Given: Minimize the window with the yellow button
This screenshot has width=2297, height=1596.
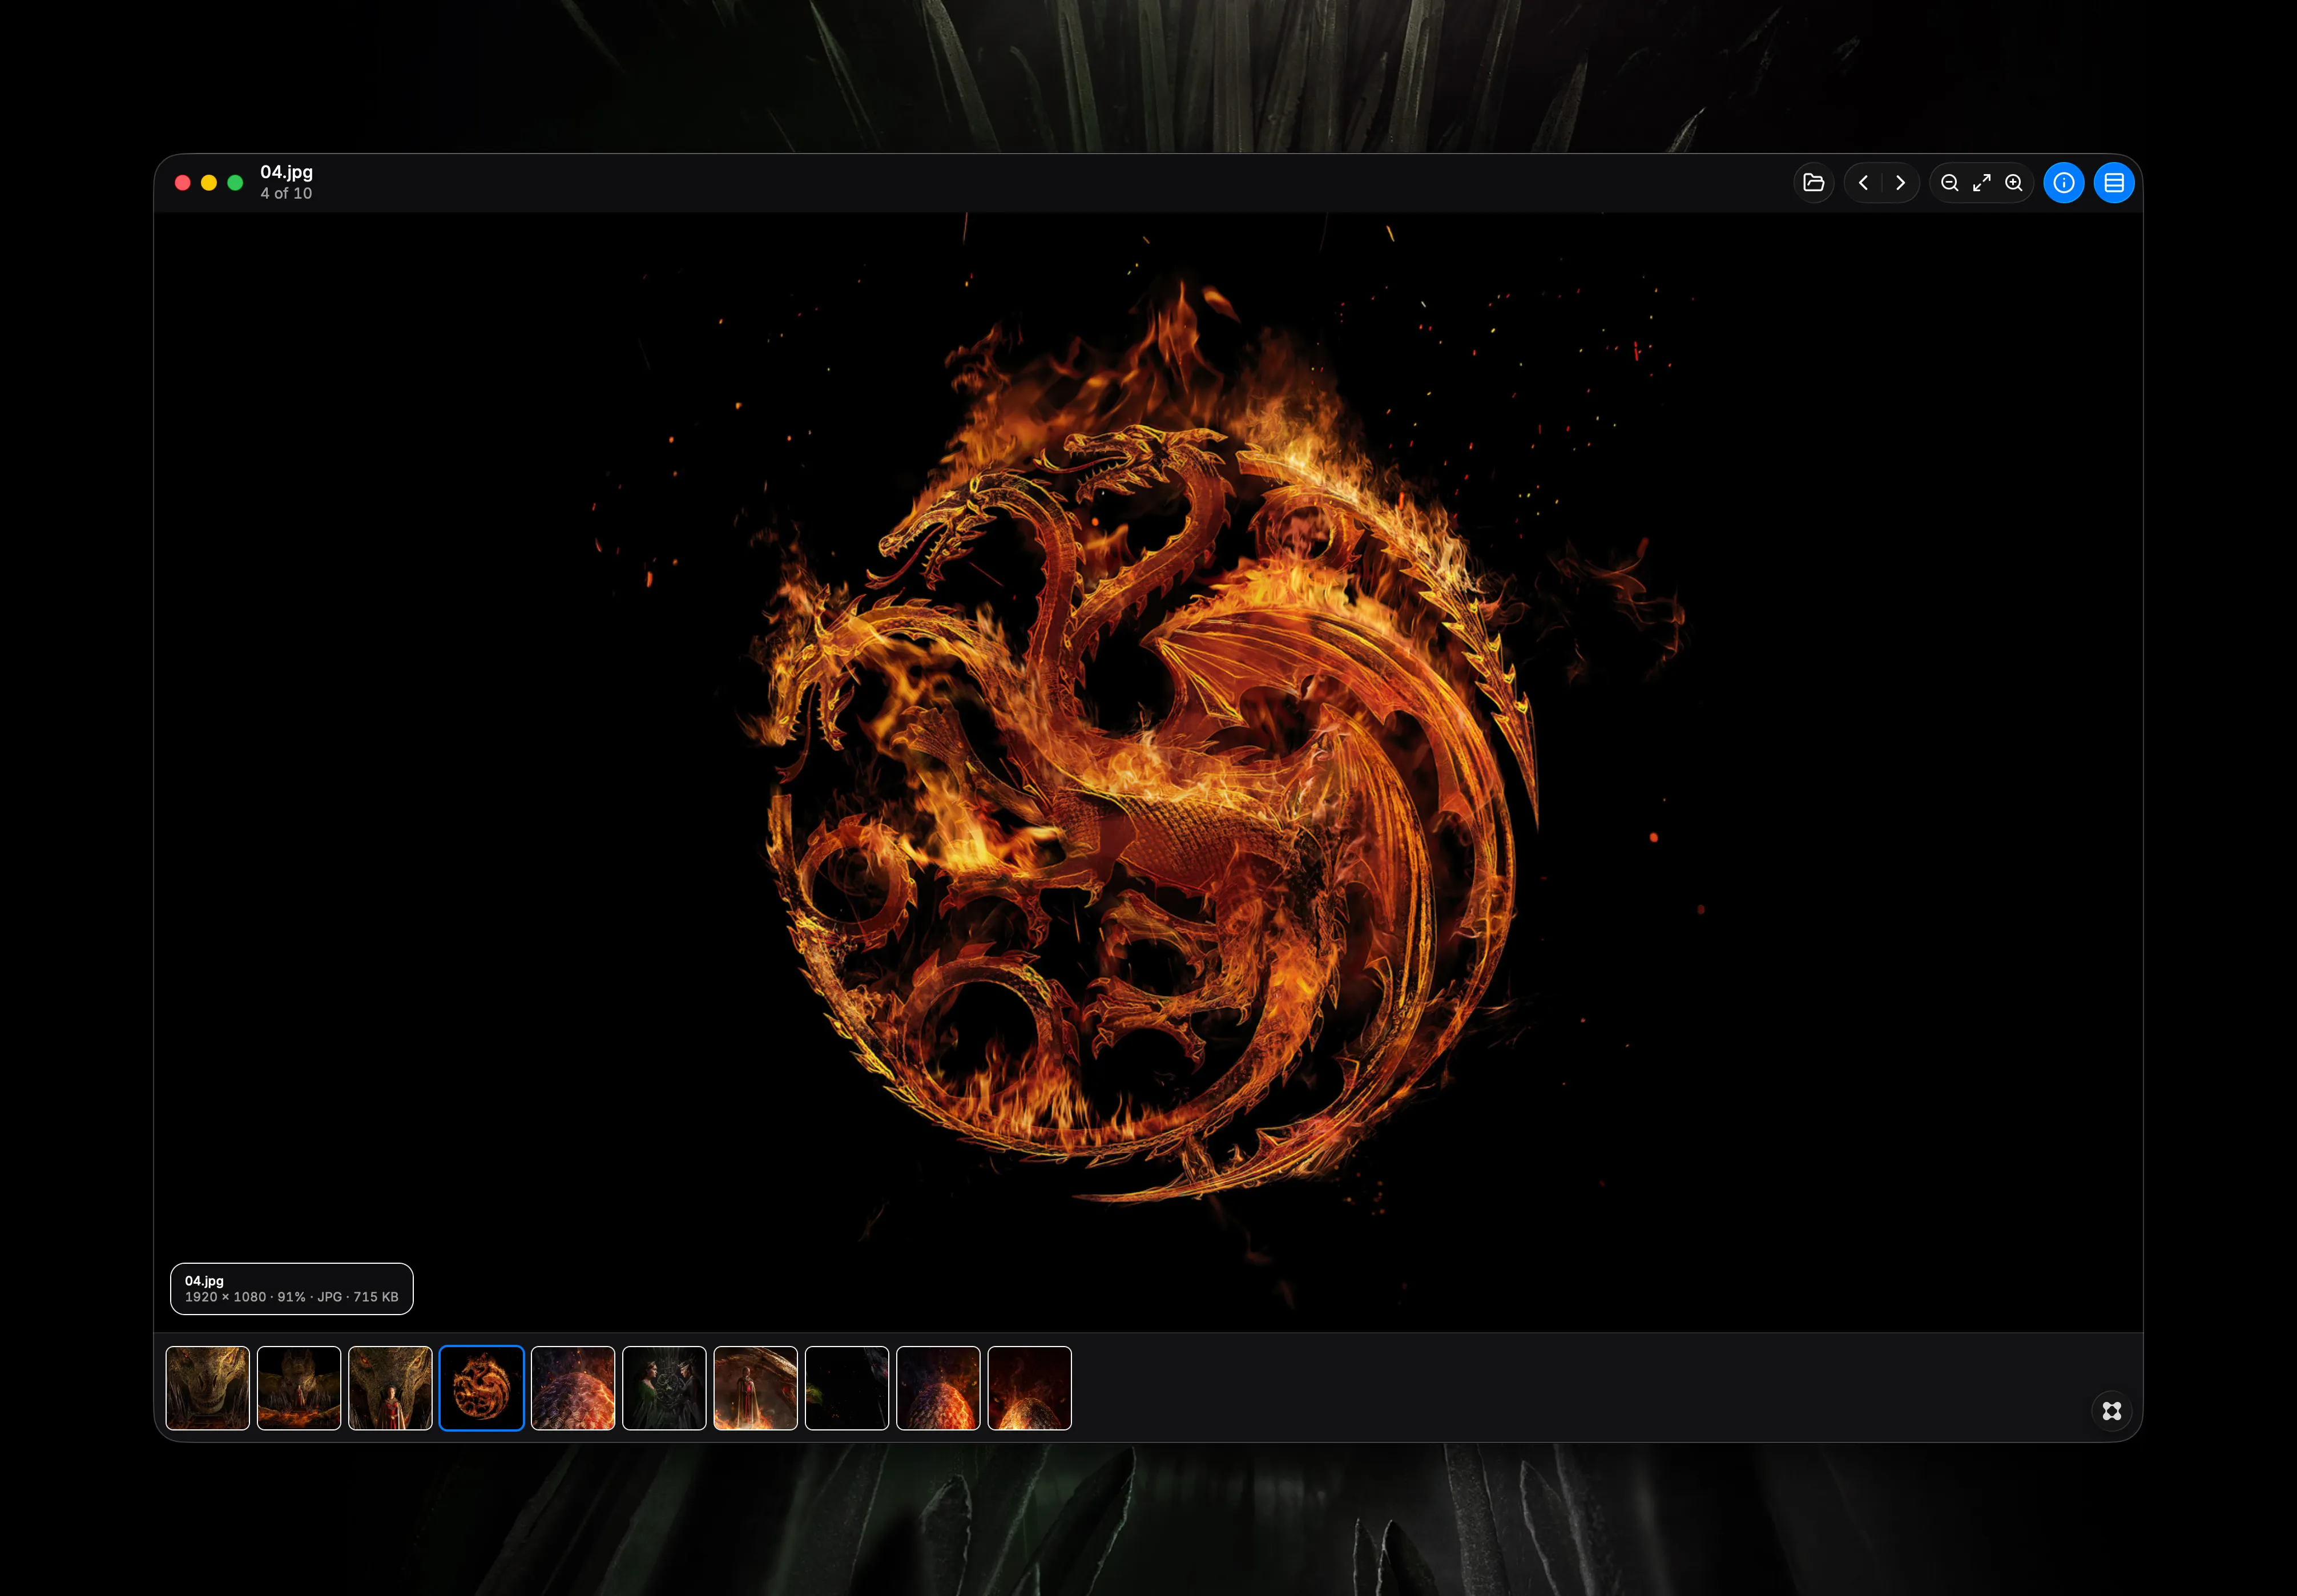Looking at the screenshot, I should pyautogui.click(x=209, y=183).
